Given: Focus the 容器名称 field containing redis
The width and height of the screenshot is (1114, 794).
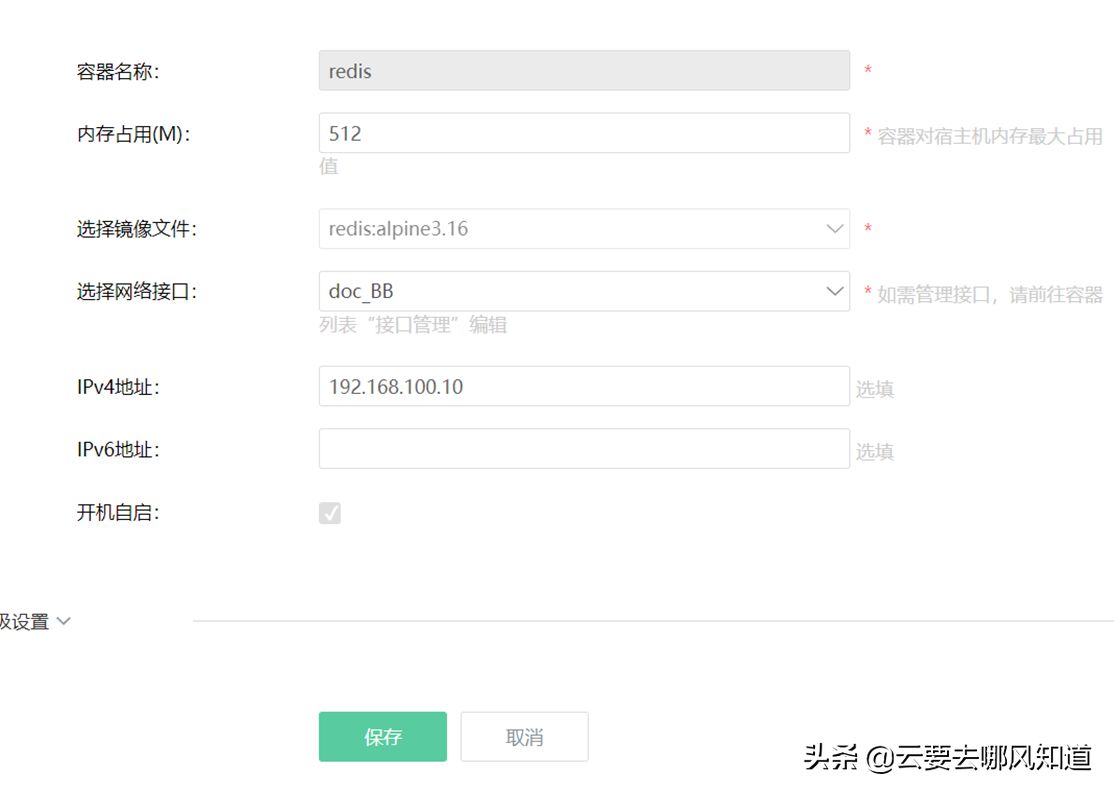Looking at the screenshot, I should click(x=584, y=70).
